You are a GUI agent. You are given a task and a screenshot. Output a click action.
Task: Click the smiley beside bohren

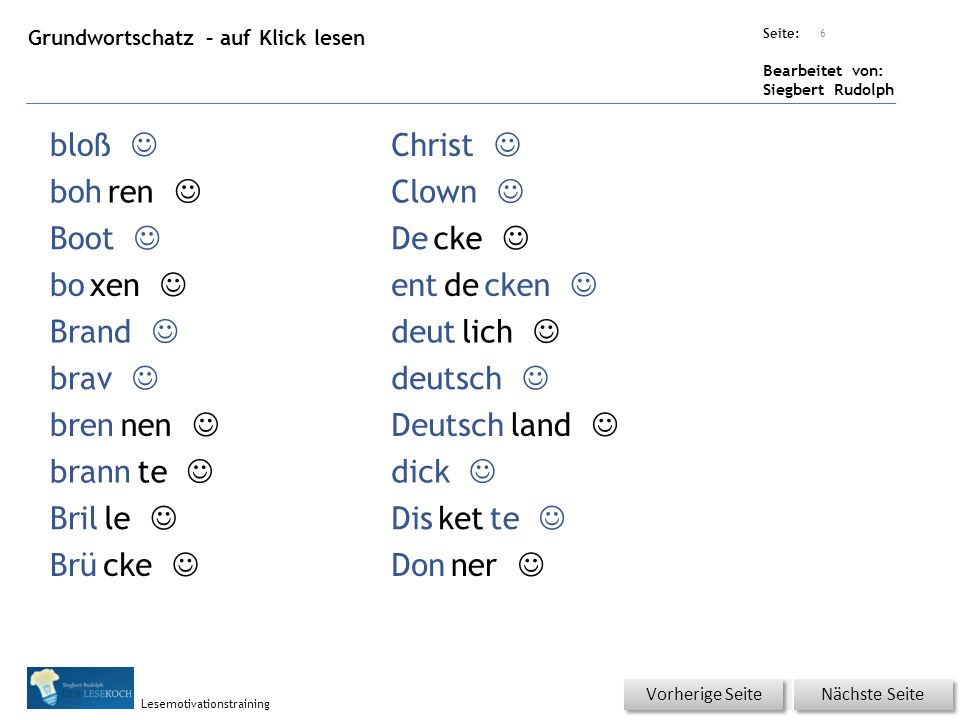click(188, 192)
